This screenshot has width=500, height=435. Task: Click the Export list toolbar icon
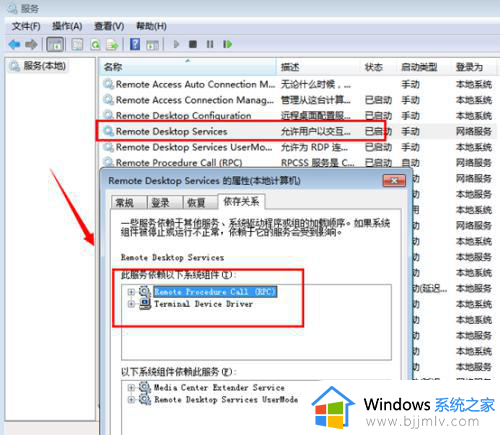point(112,44)
